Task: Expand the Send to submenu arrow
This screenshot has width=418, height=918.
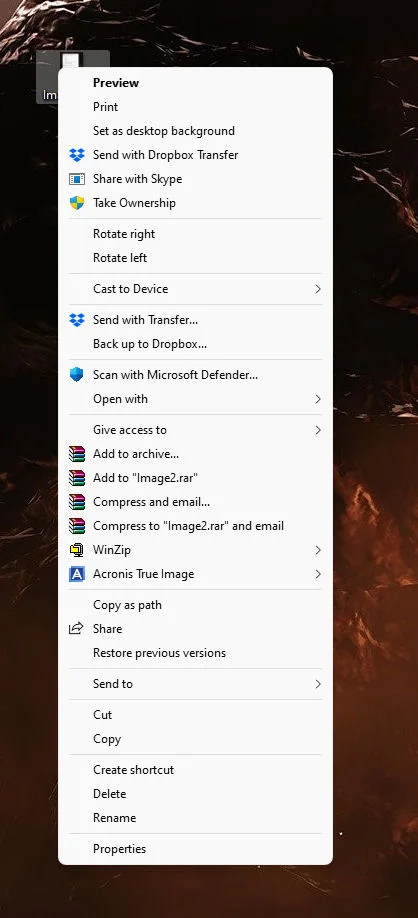Action: click(x=318, y=684)
